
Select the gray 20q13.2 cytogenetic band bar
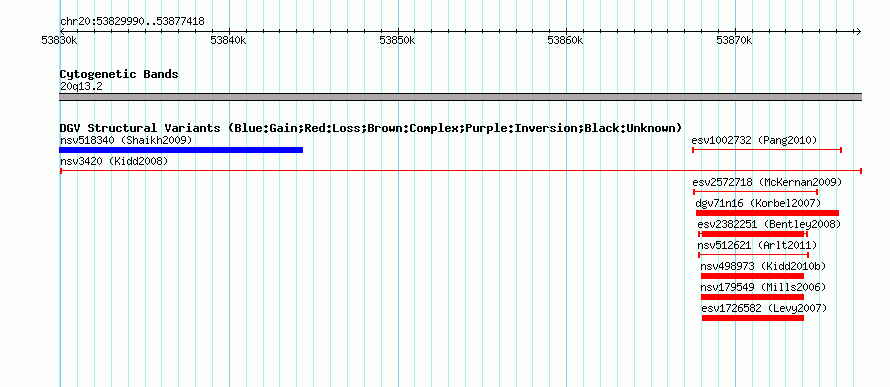pyautogui.click(x=461, y=97)
